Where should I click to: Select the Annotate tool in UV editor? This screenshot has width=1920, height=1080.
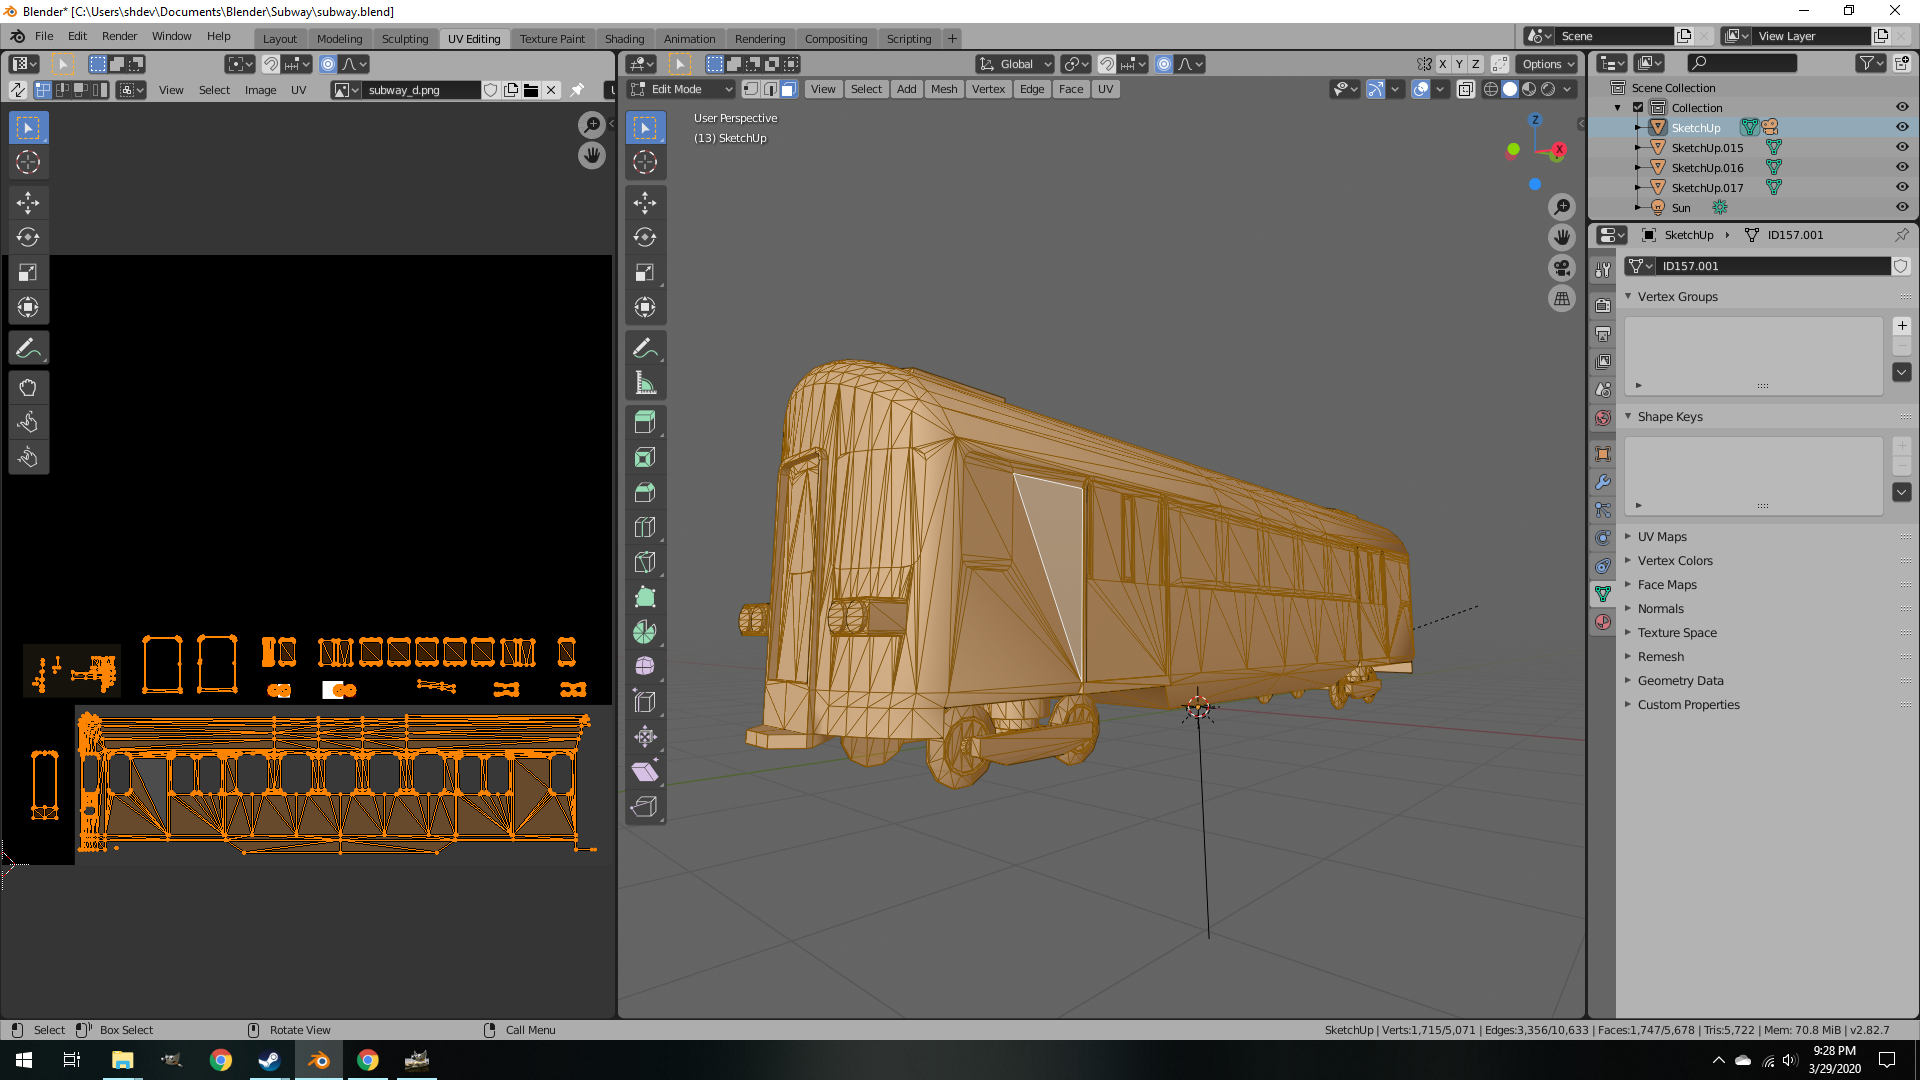[28, 348]
